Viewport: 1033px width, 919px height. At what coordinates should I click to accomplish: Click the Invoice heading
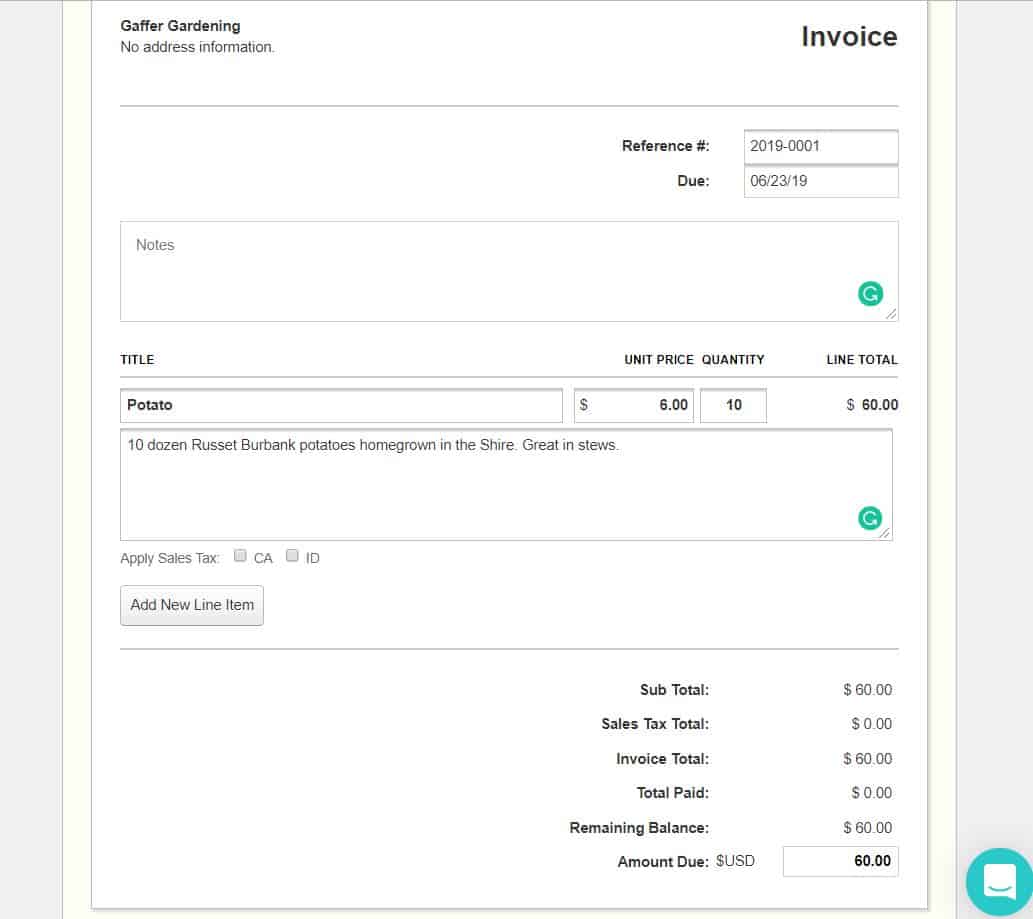tap(849, 37)
